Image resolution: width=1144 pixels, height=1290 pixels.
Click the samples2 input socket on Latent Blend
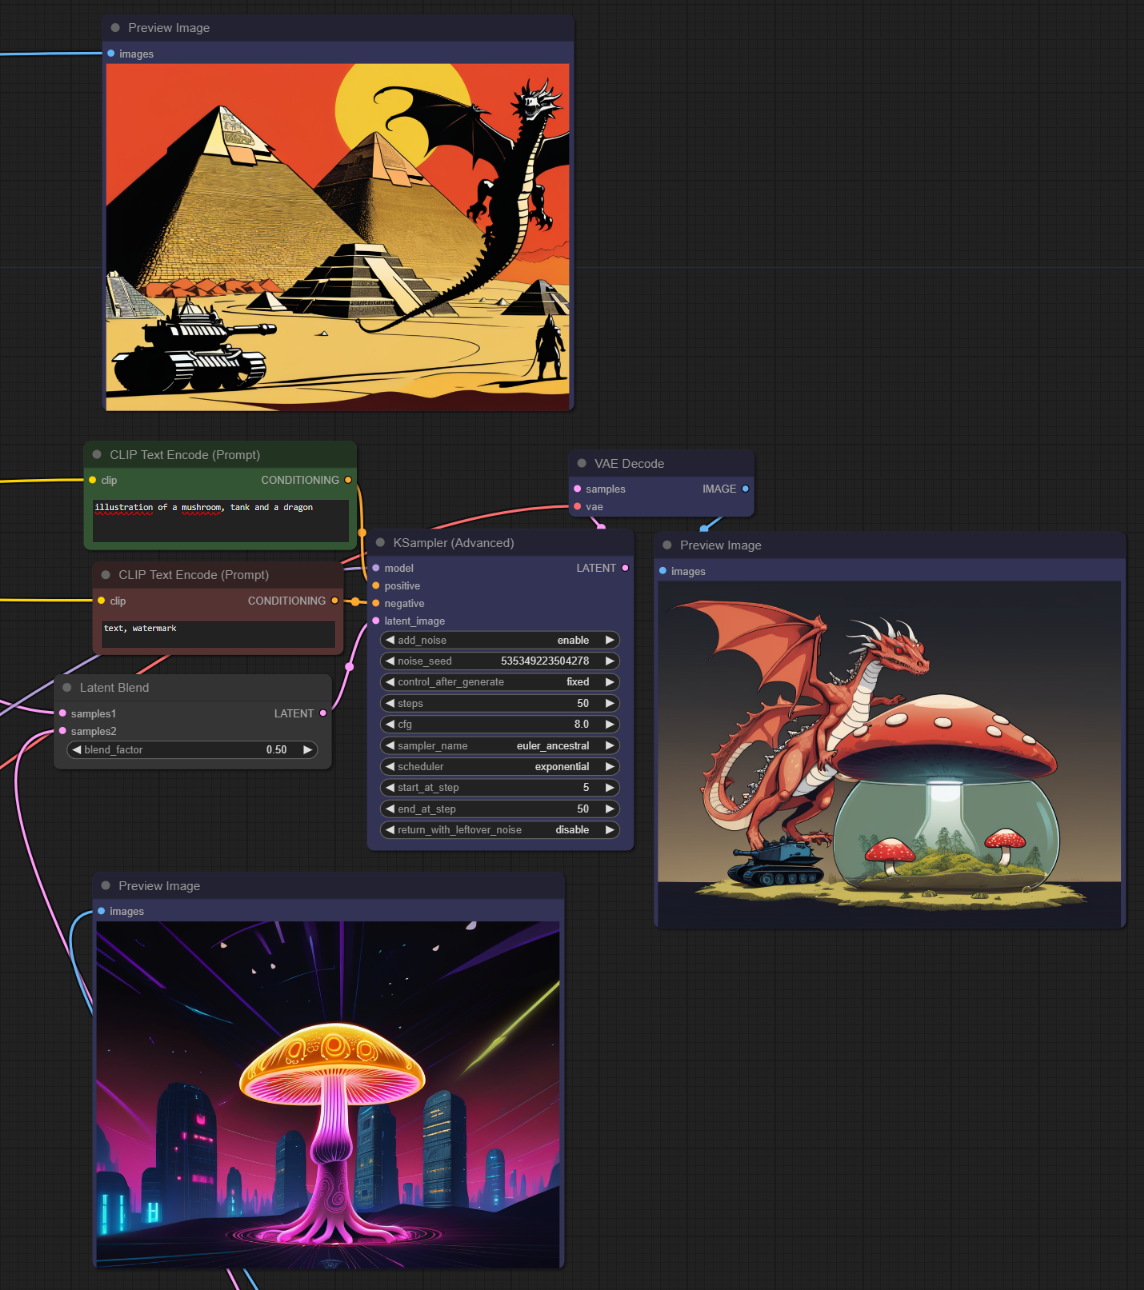tap(63, 731)
